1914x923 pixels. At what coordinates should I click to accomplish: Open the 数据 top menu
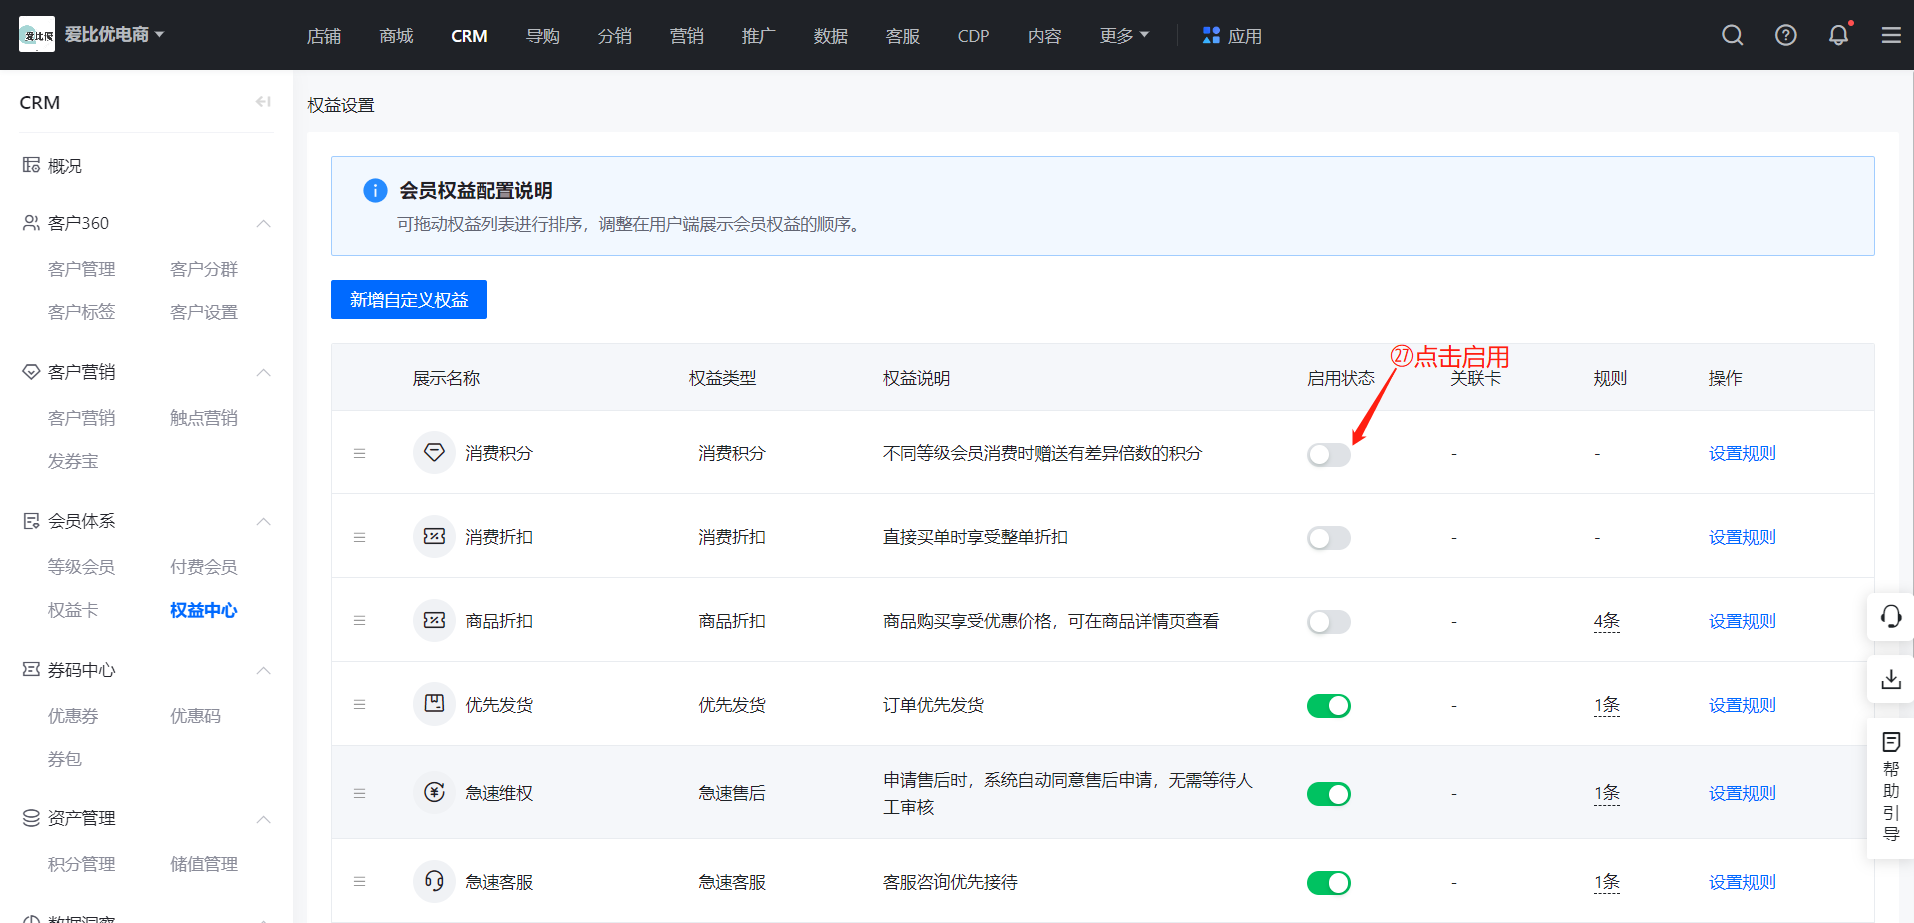[x=830, y=36]
